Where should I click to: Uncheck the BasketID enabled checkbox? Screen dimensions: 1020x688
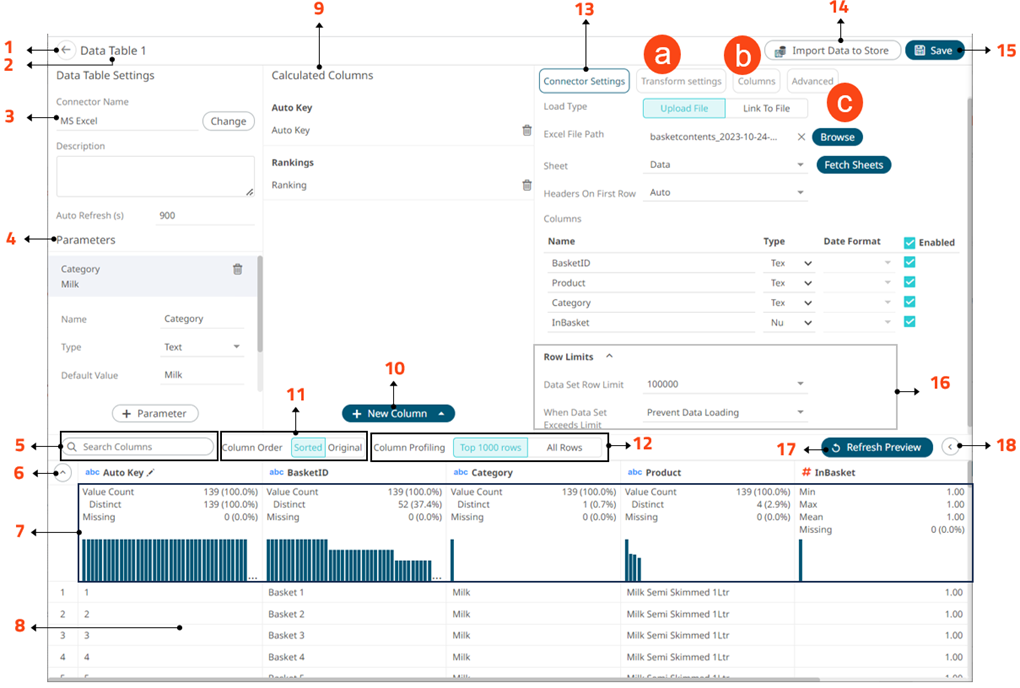pos(909,262)
